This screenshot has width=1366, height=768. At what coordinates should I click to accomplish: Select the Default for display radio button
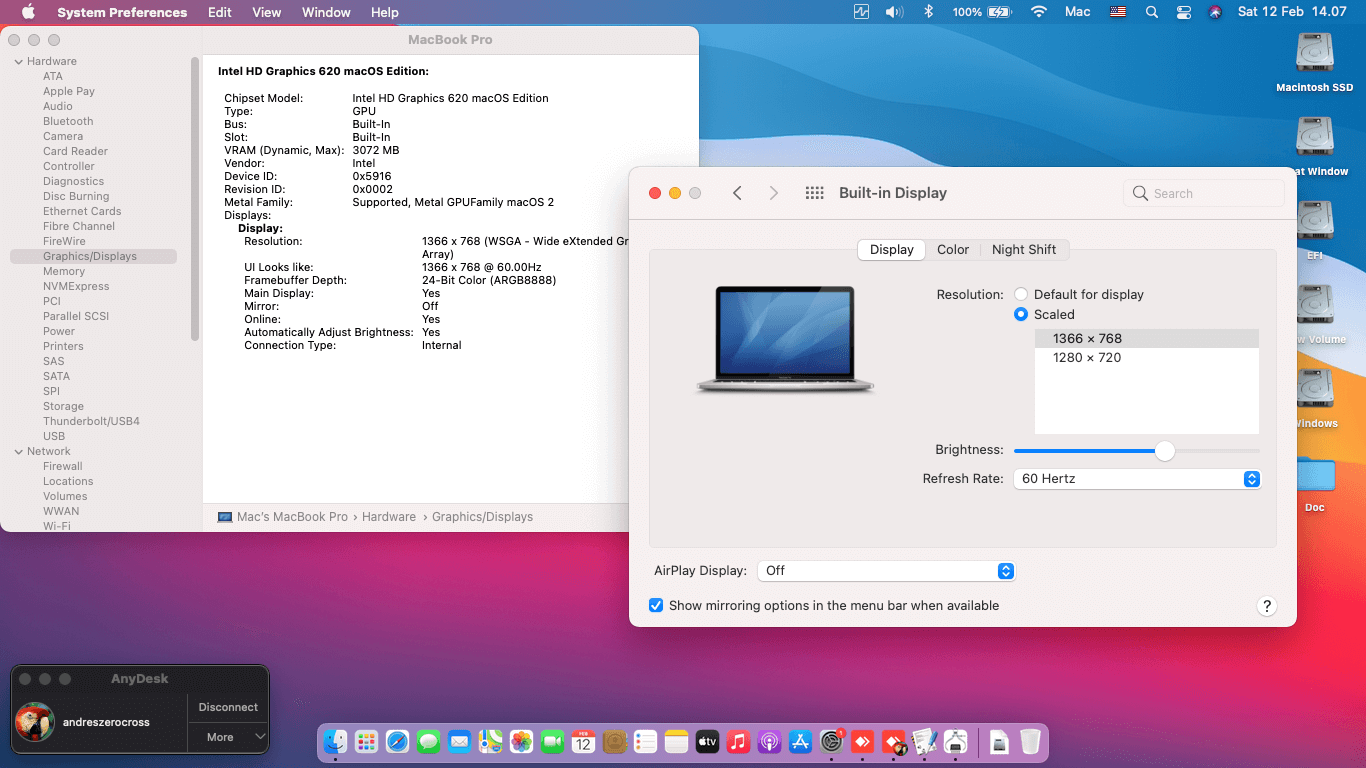[1021, 295]
